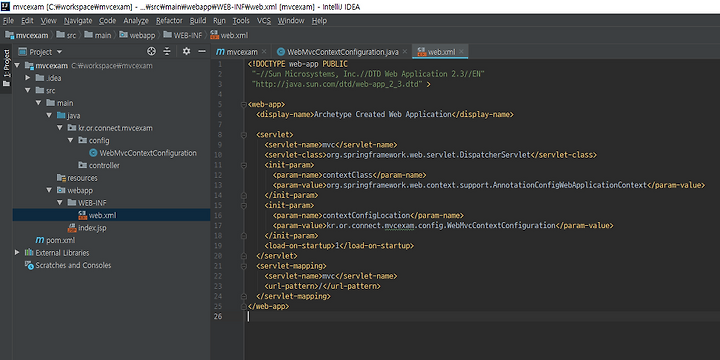Viewport: 720px width, 360px height.
Task: Open the Tools menu
Action: (x=241, y=21)
